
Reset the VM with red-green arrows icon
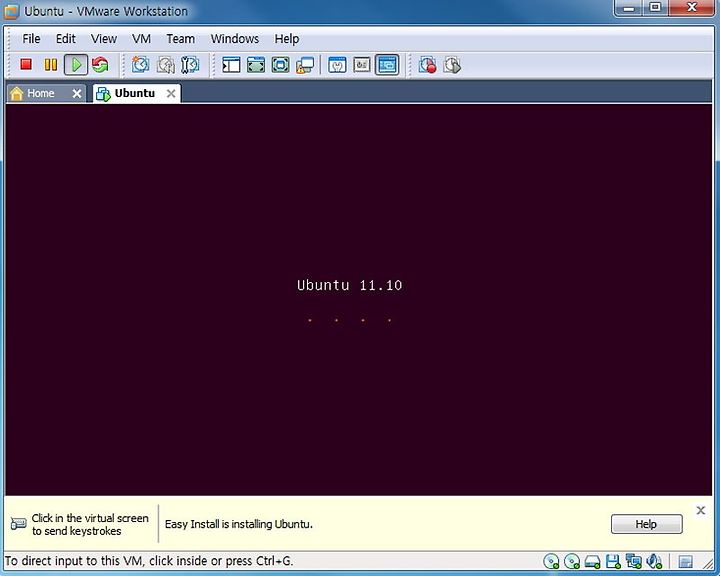pos(100,64)
